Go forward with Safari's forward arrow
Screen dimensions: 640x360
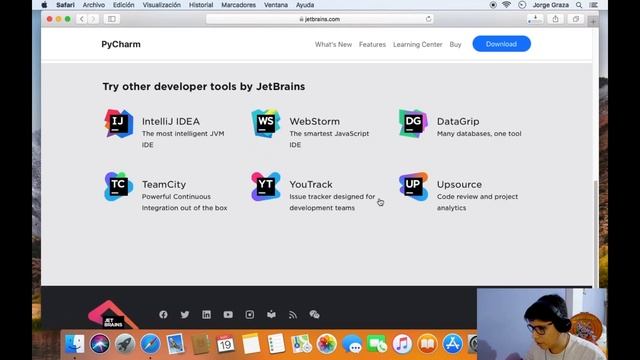[x=93, y=19]
